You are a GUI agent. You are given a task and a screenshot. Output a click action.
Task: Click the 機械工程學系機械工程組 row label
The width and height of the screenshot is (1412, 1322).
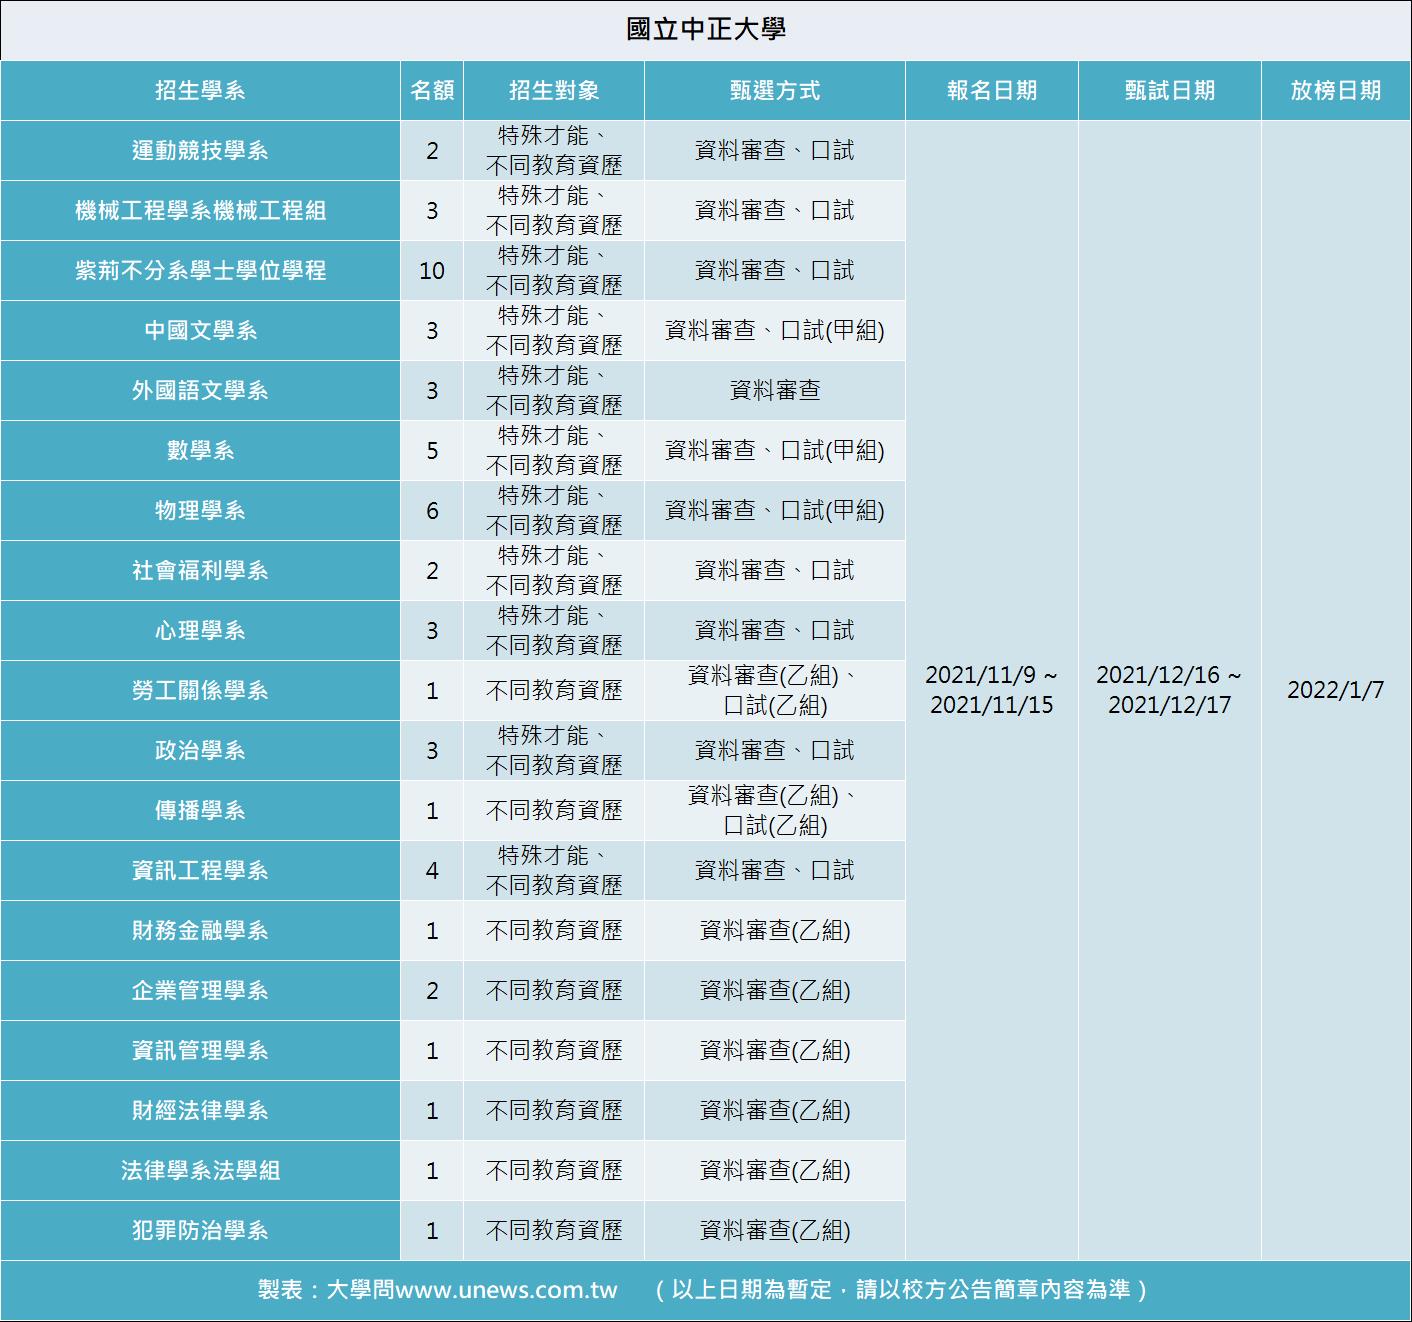click(200, 211)
